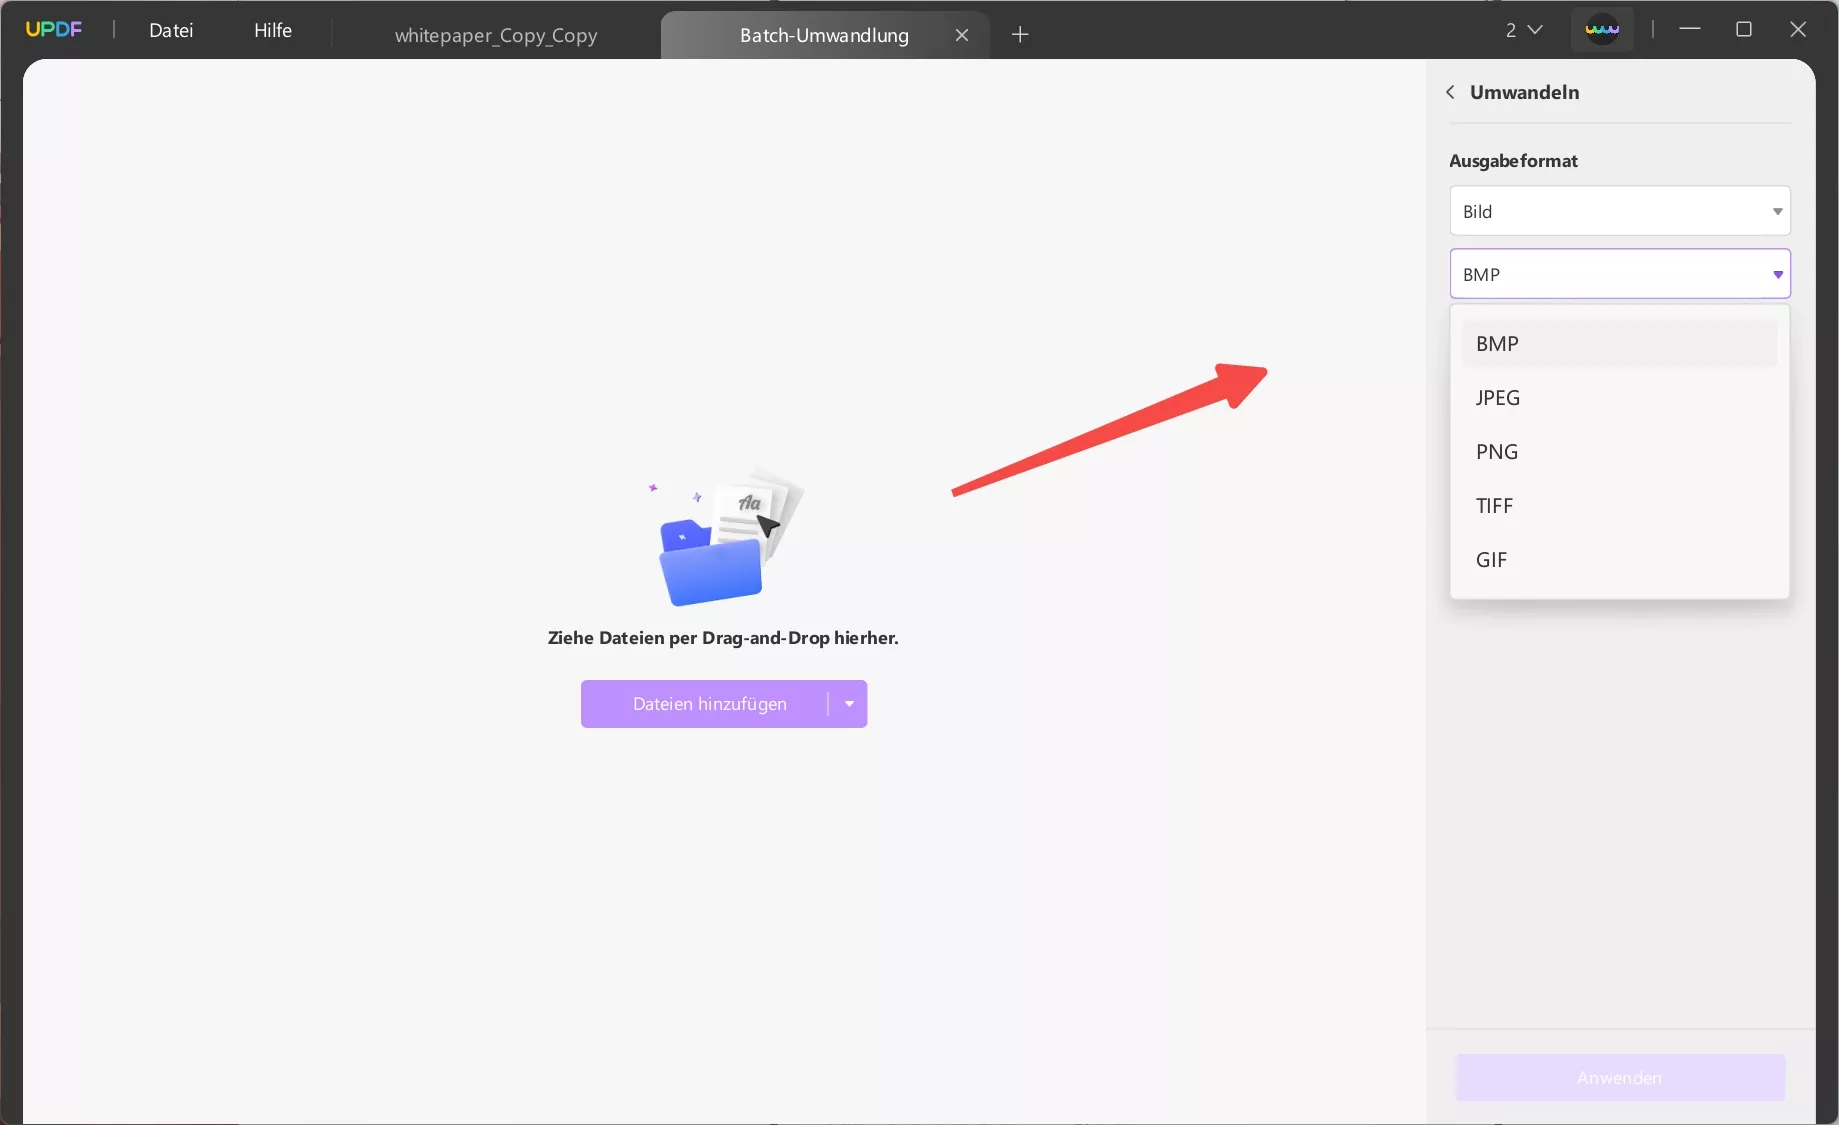Open the Hilfe menu

click(x=273, y=30)
